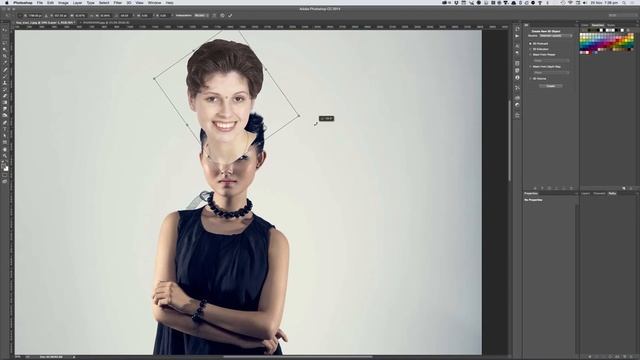Toggle relative positioning for the reference point
The height and width of the screenshot is (360, 640).
click(x=46, y=16)
